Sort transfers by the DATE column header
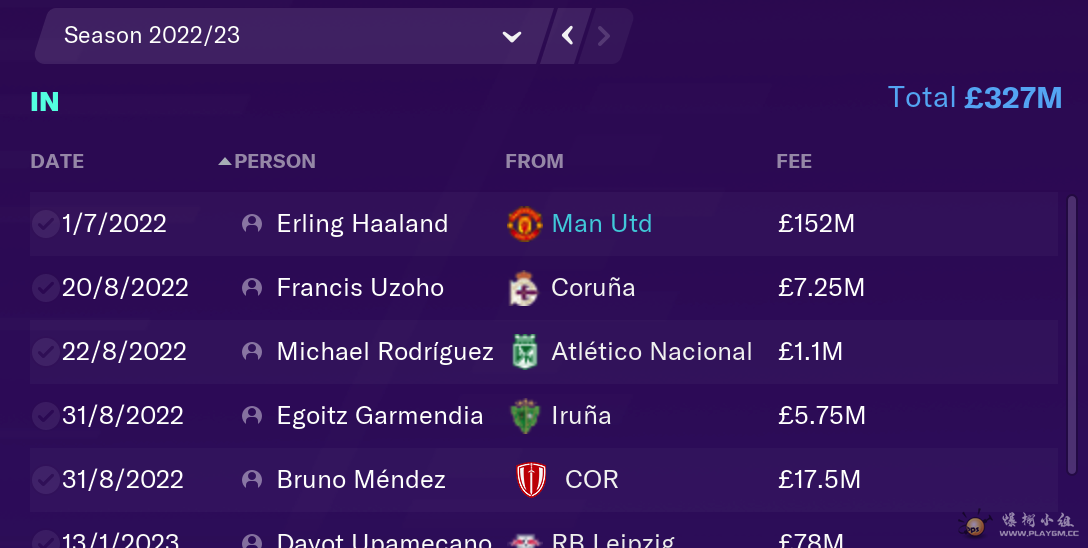The width and height of the screenshot is (1088, 548). [x=57, y=162]
